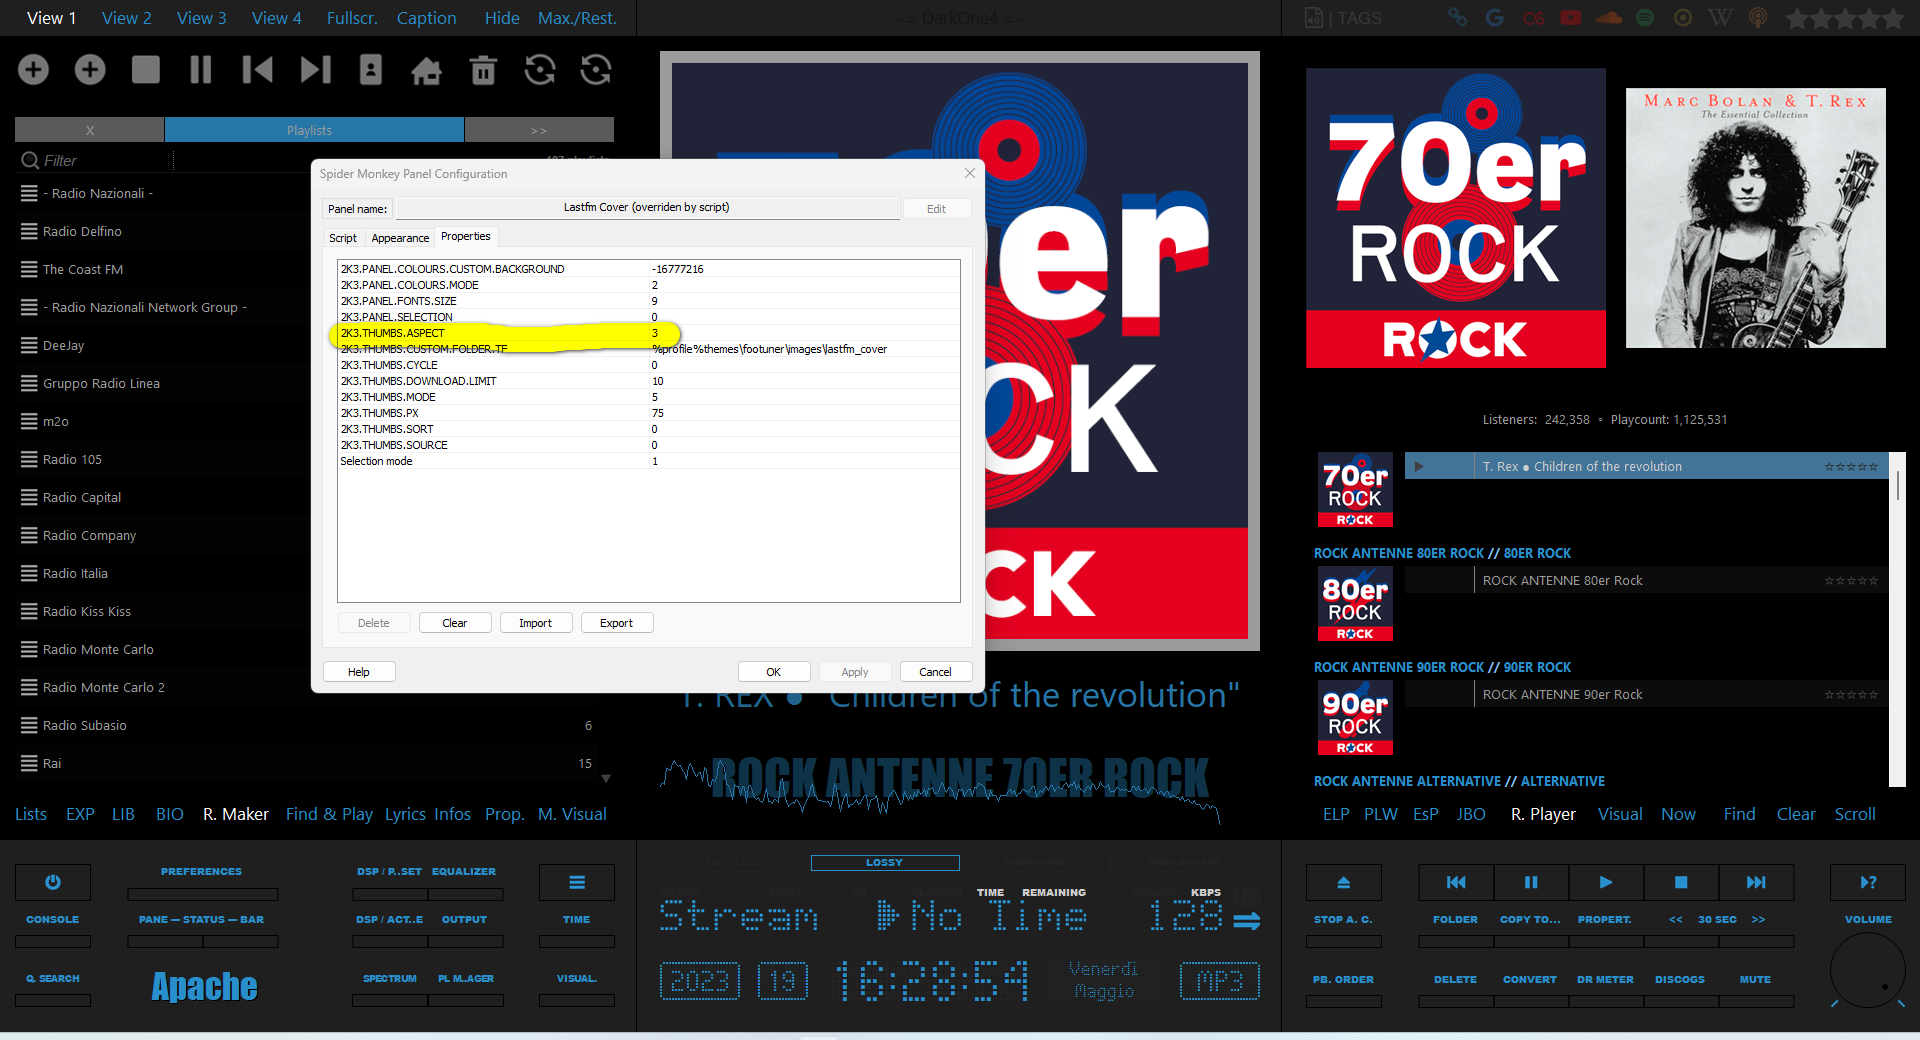Click the icon above the VOLUME label
Screen dimensions: 1920x1040
(x=1868, y=882)
